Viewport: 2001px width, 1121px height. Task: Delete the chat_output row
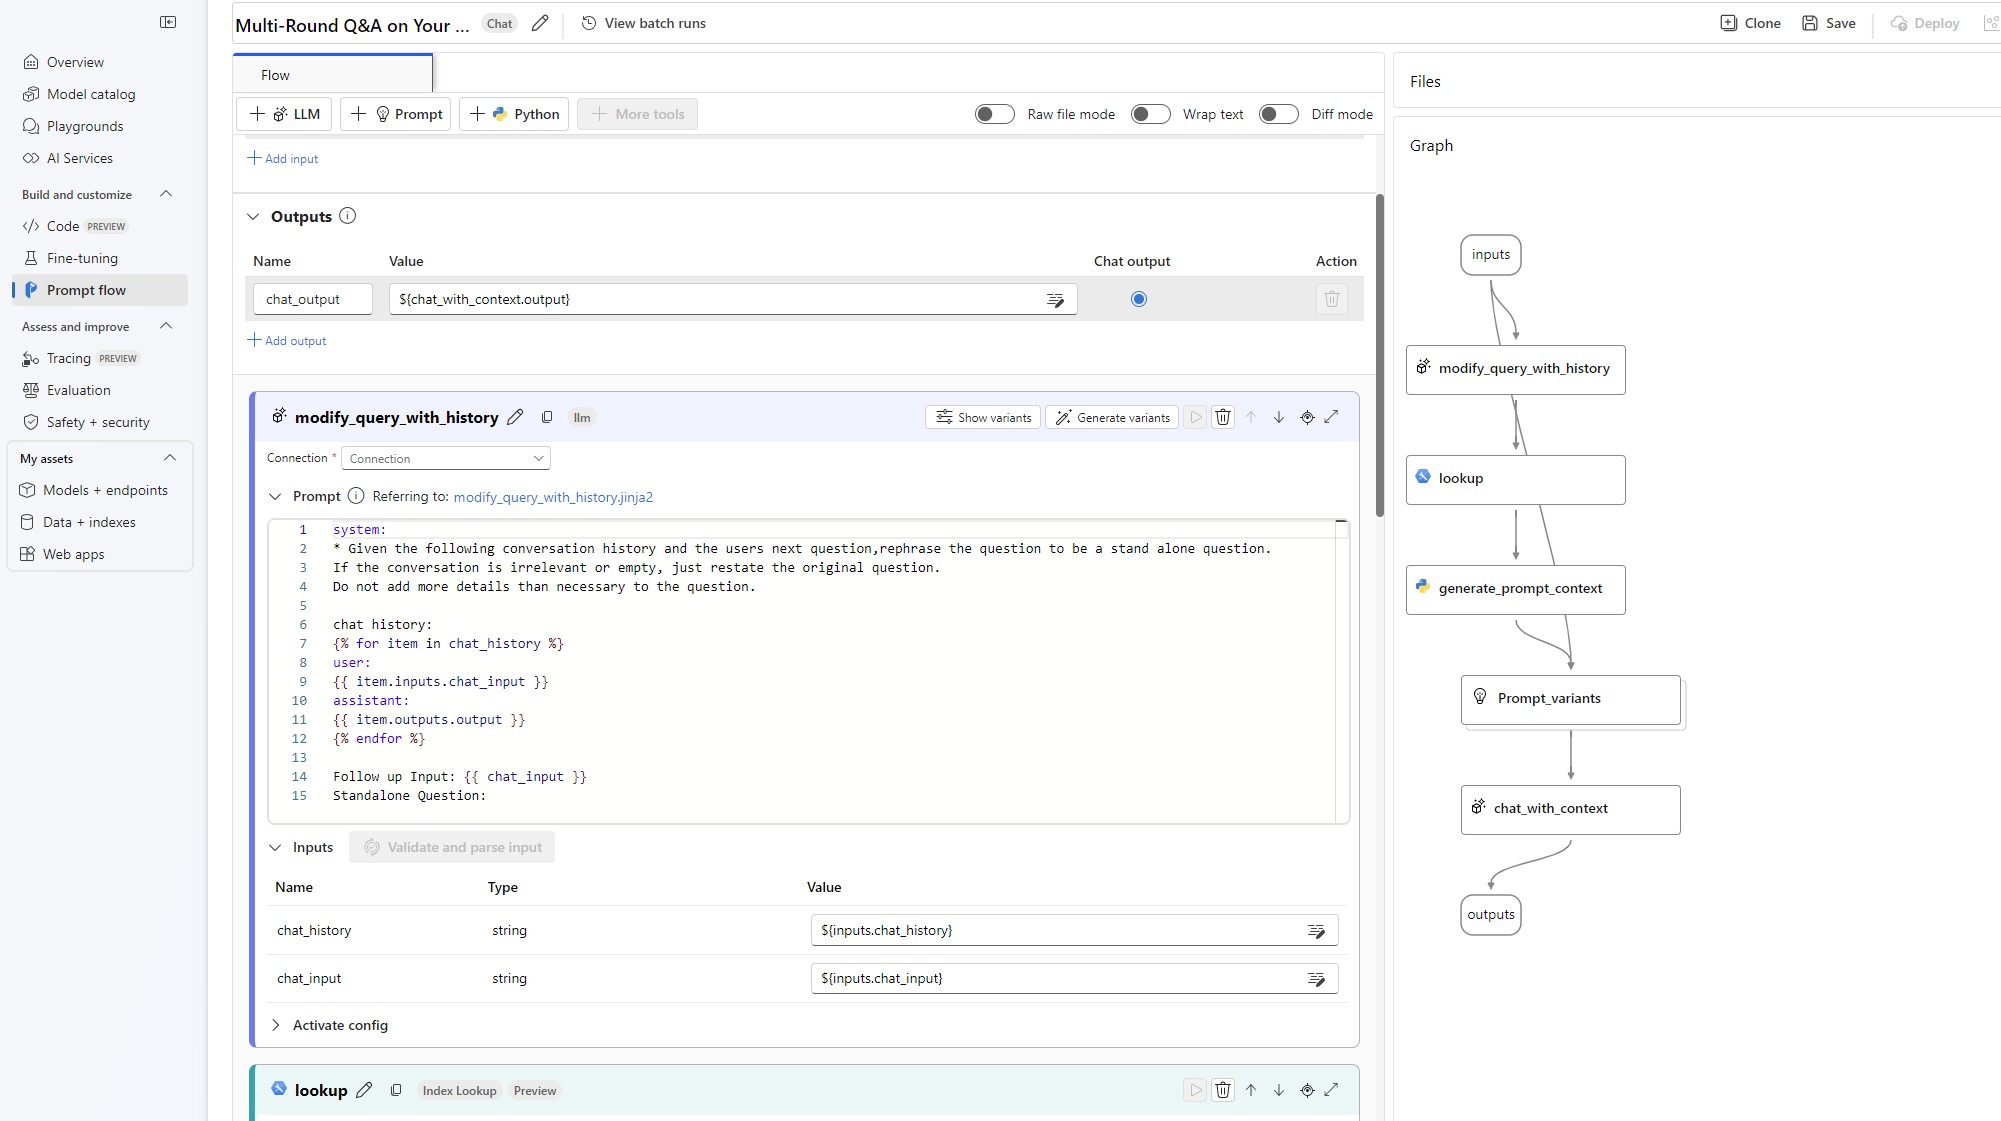1332,299
